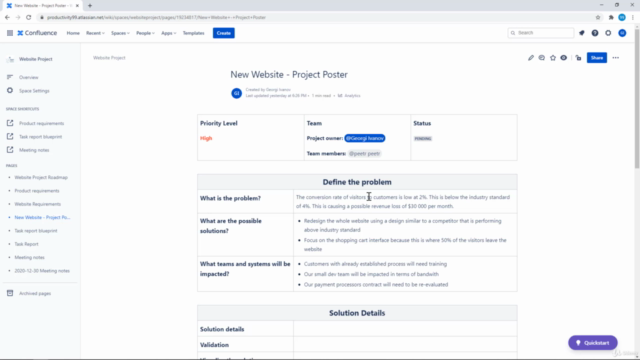640x360 pixels.
Task: Click the Task report blueprint shortcut icon
Action: [x=10, y=136]
